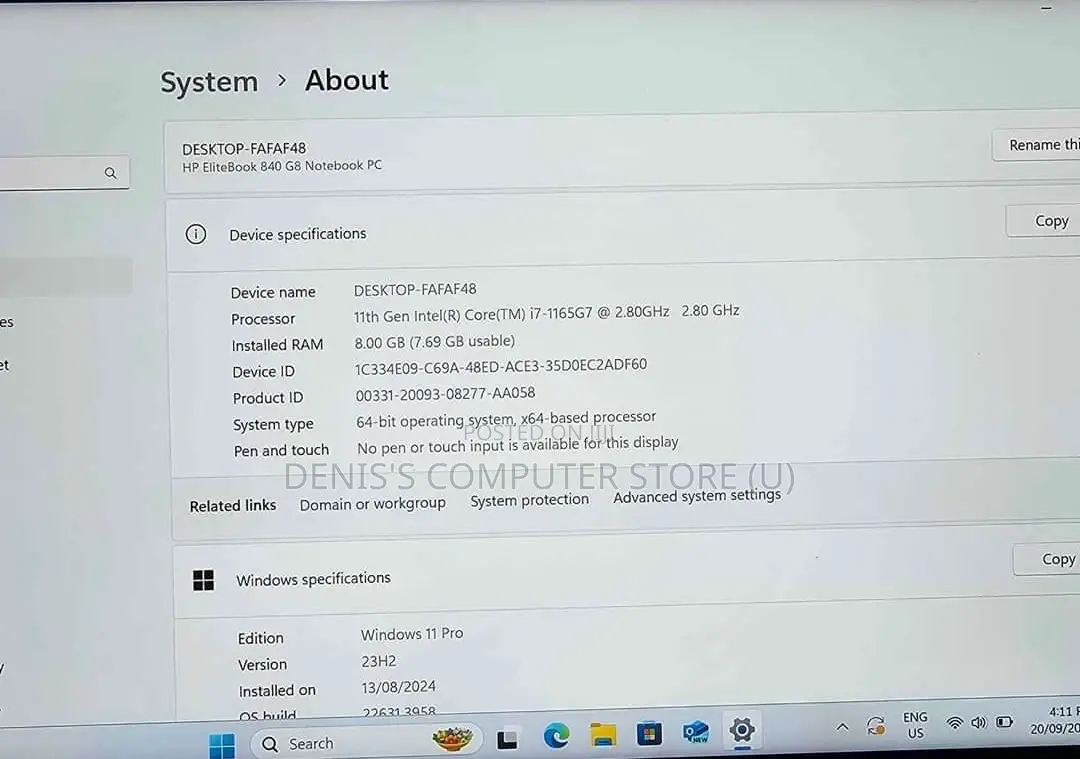Open the Windows Start menu
The height and width of the screenshot is (759, 1080).
[222, 745]
